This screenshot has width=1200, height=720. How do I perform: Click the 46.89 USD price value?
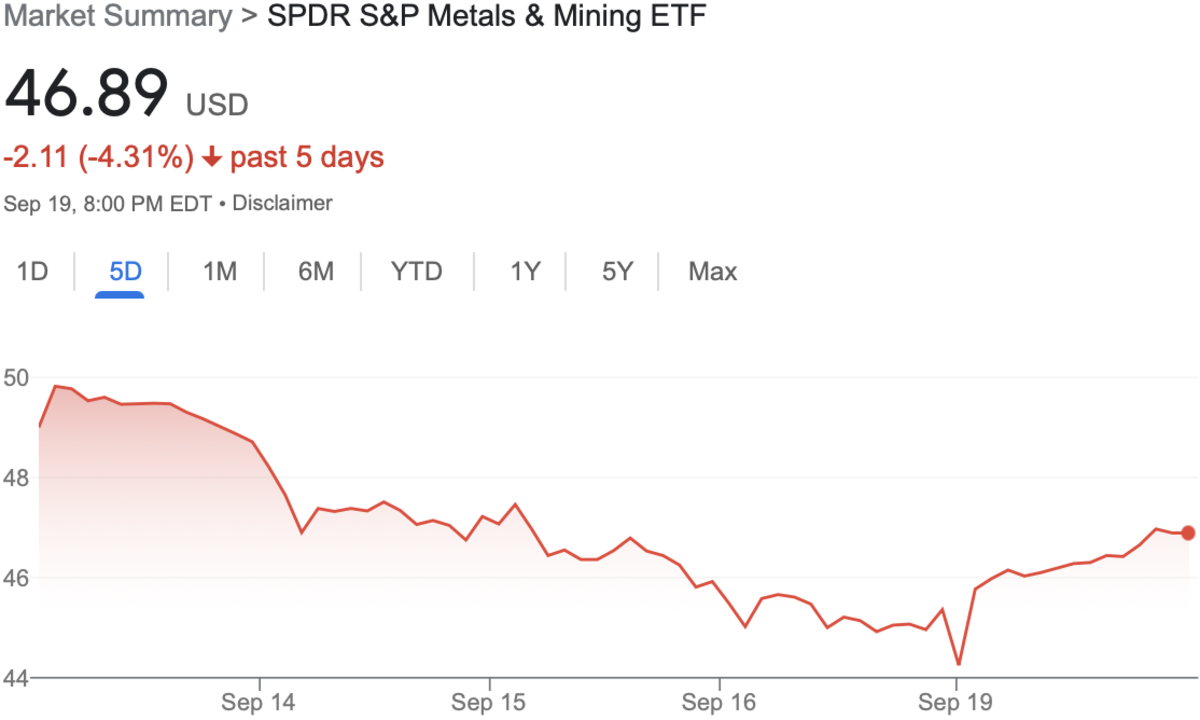[86, 93]
